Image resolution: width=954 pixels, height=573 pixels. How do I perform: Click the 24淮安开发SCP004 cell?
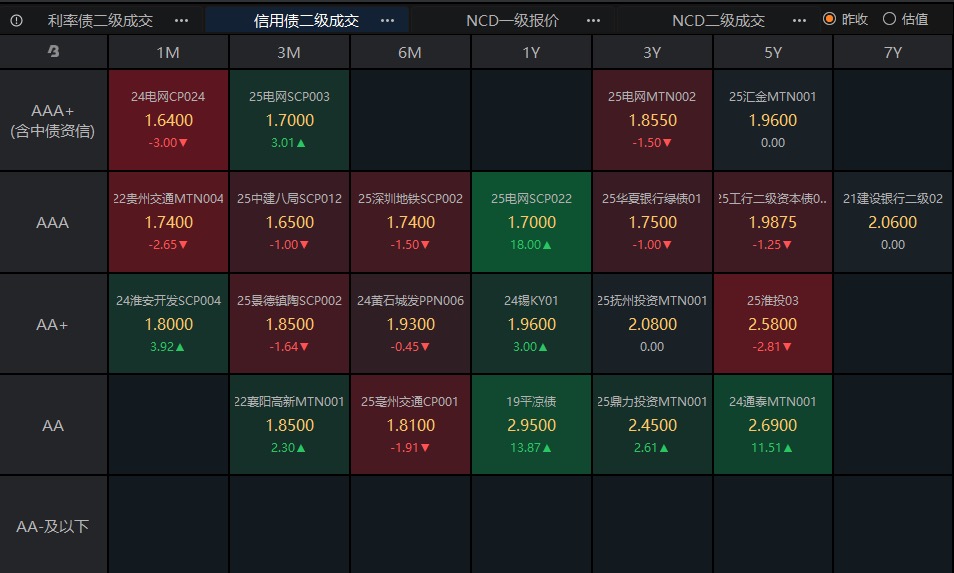tap(169, 324)
